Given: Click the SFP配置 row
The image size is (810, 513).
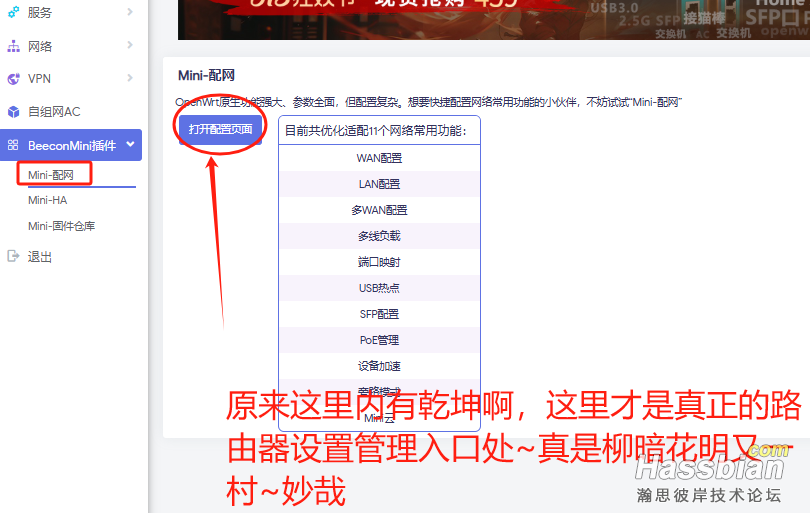Looking at the screenshot, I should pyautogui.click(x=379, y=314).
